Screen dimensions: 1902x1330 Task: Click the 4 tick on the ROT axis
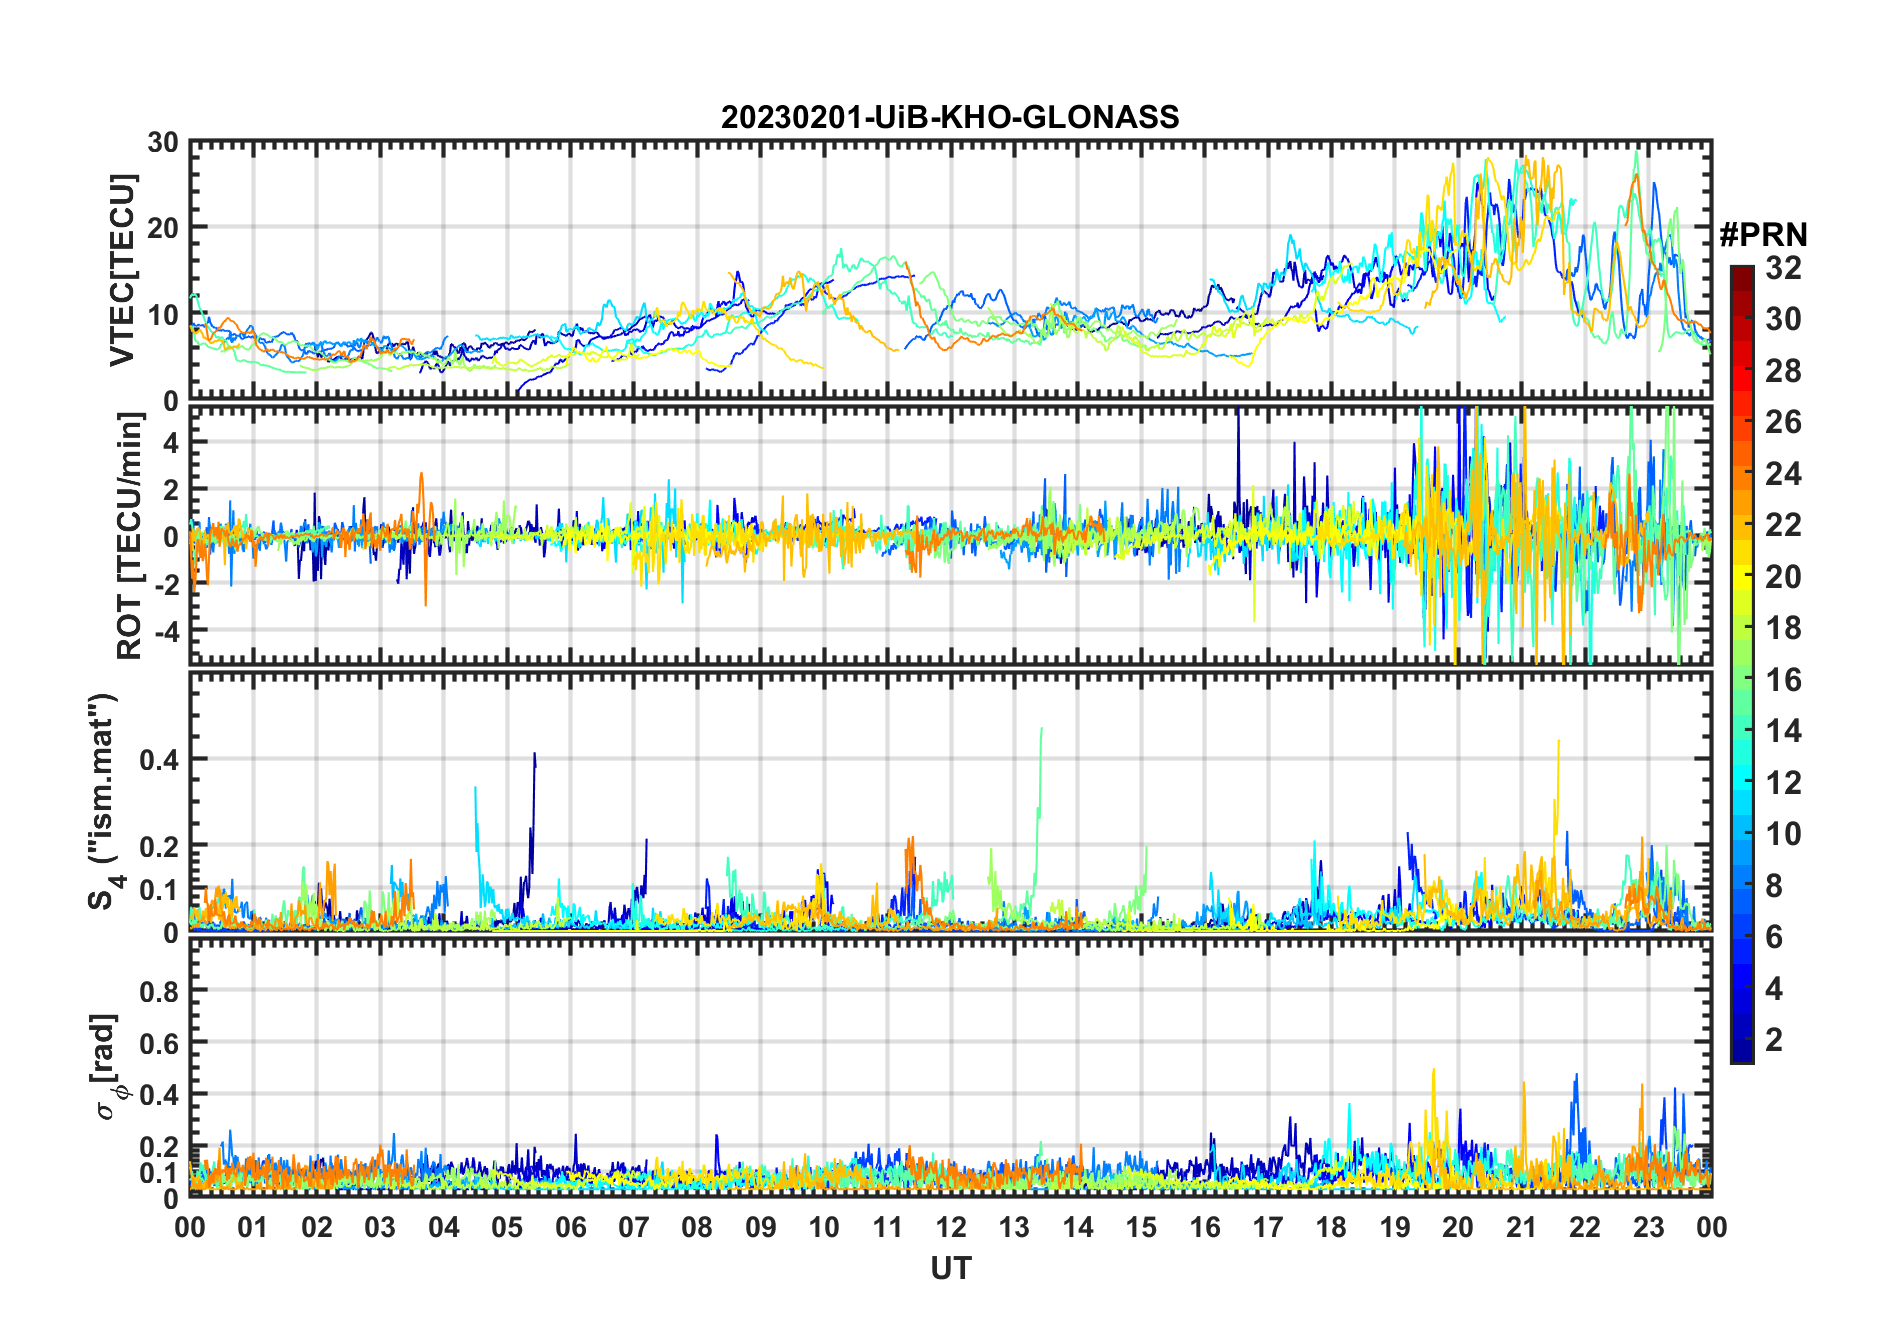(171, 442)
